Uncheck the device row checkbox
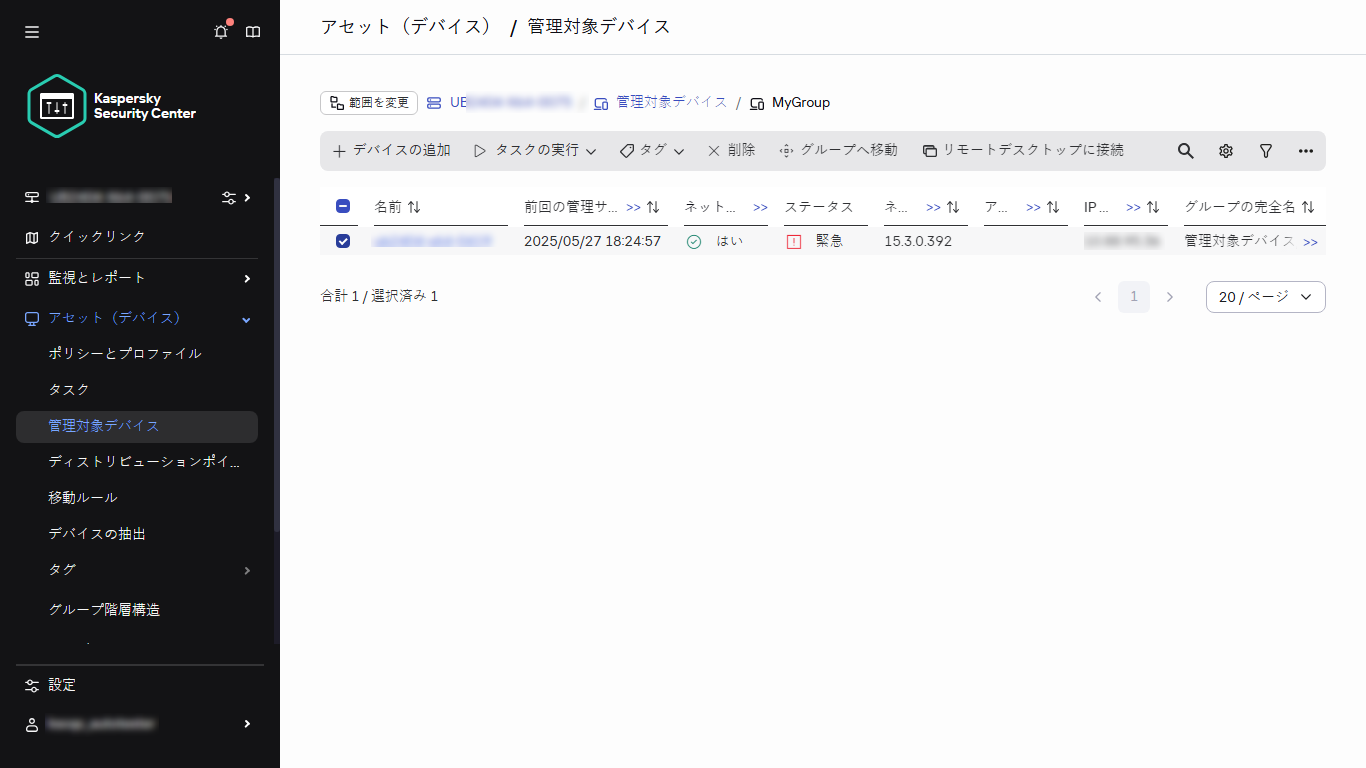The height and width of the screenshot is (768, 1366). coord(343,240)
